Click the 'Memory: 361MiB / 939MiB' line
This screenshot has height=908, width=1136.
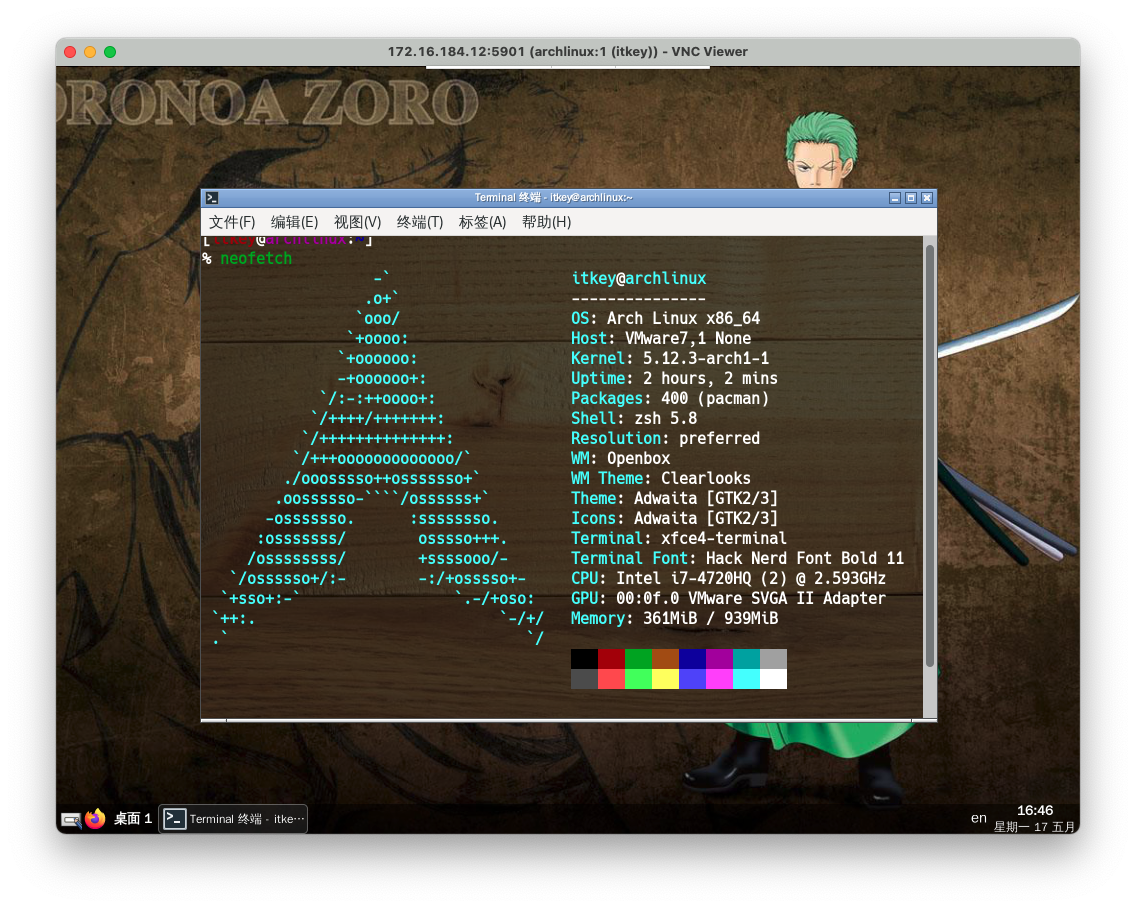pyautogui.click(x=674, y=618)
